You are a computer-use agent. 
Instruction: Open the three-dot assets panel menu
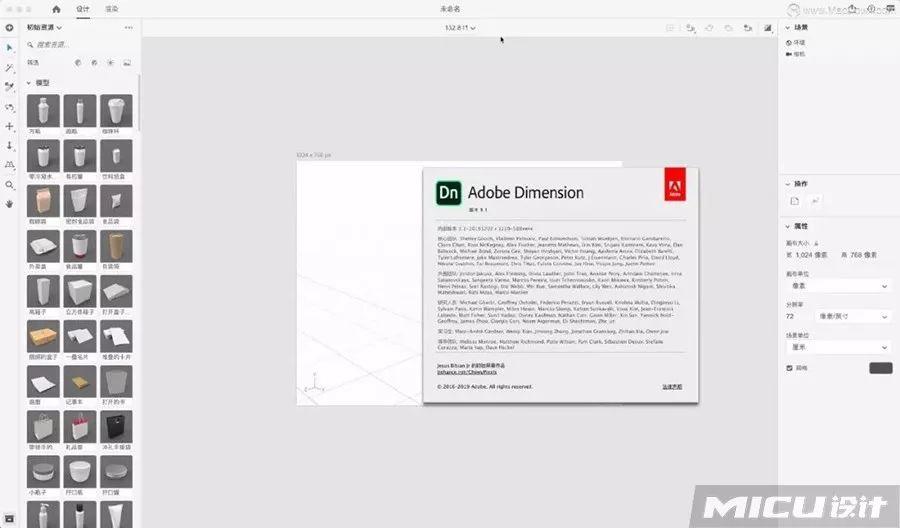click(x=129, y=28)
